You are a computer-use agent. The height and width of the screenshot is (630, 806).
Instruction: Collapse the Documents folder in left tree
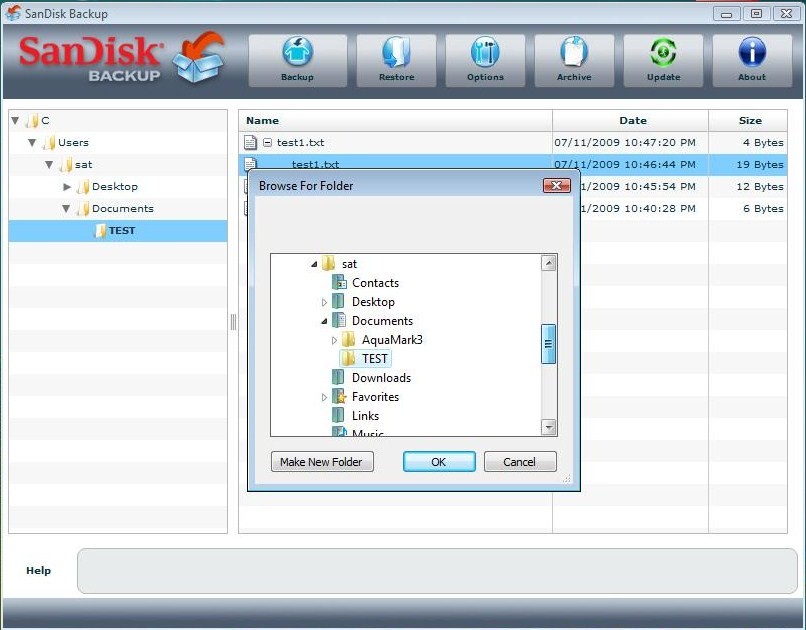66,209
